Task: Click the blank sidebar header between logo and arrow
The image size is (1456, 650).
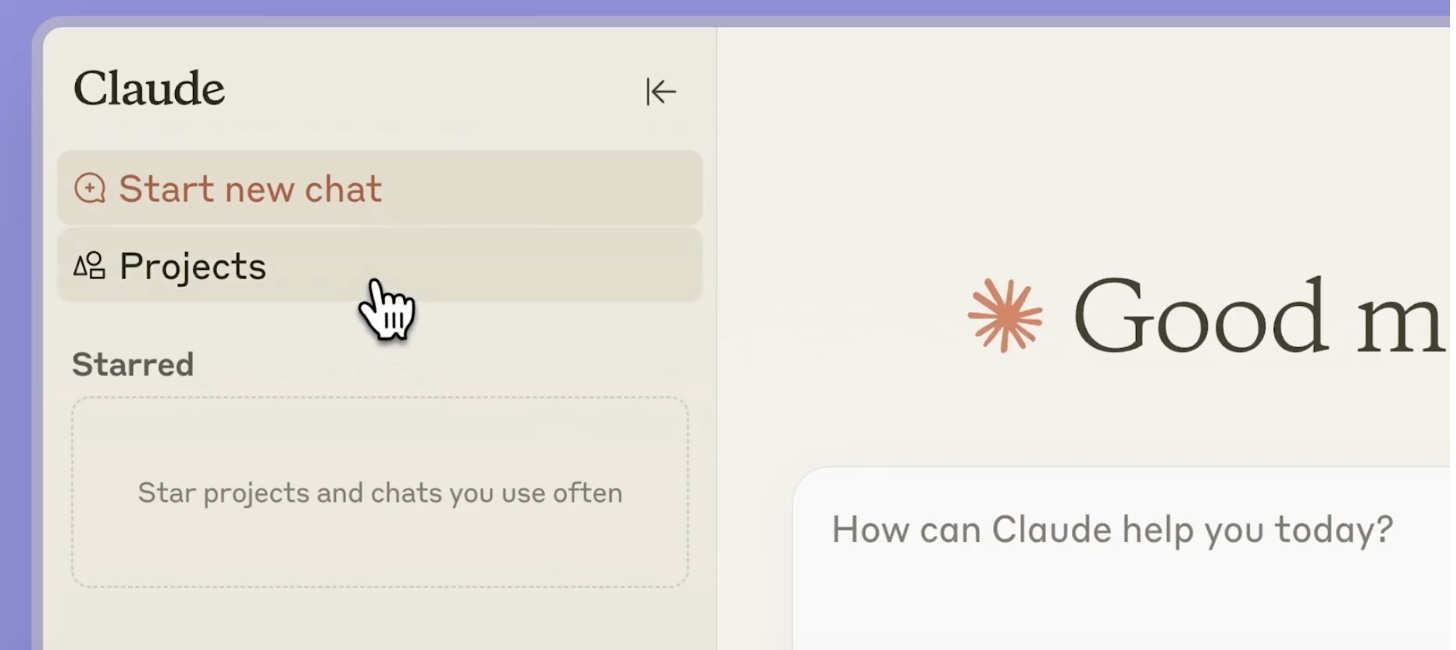Action: tap(430, 90)
